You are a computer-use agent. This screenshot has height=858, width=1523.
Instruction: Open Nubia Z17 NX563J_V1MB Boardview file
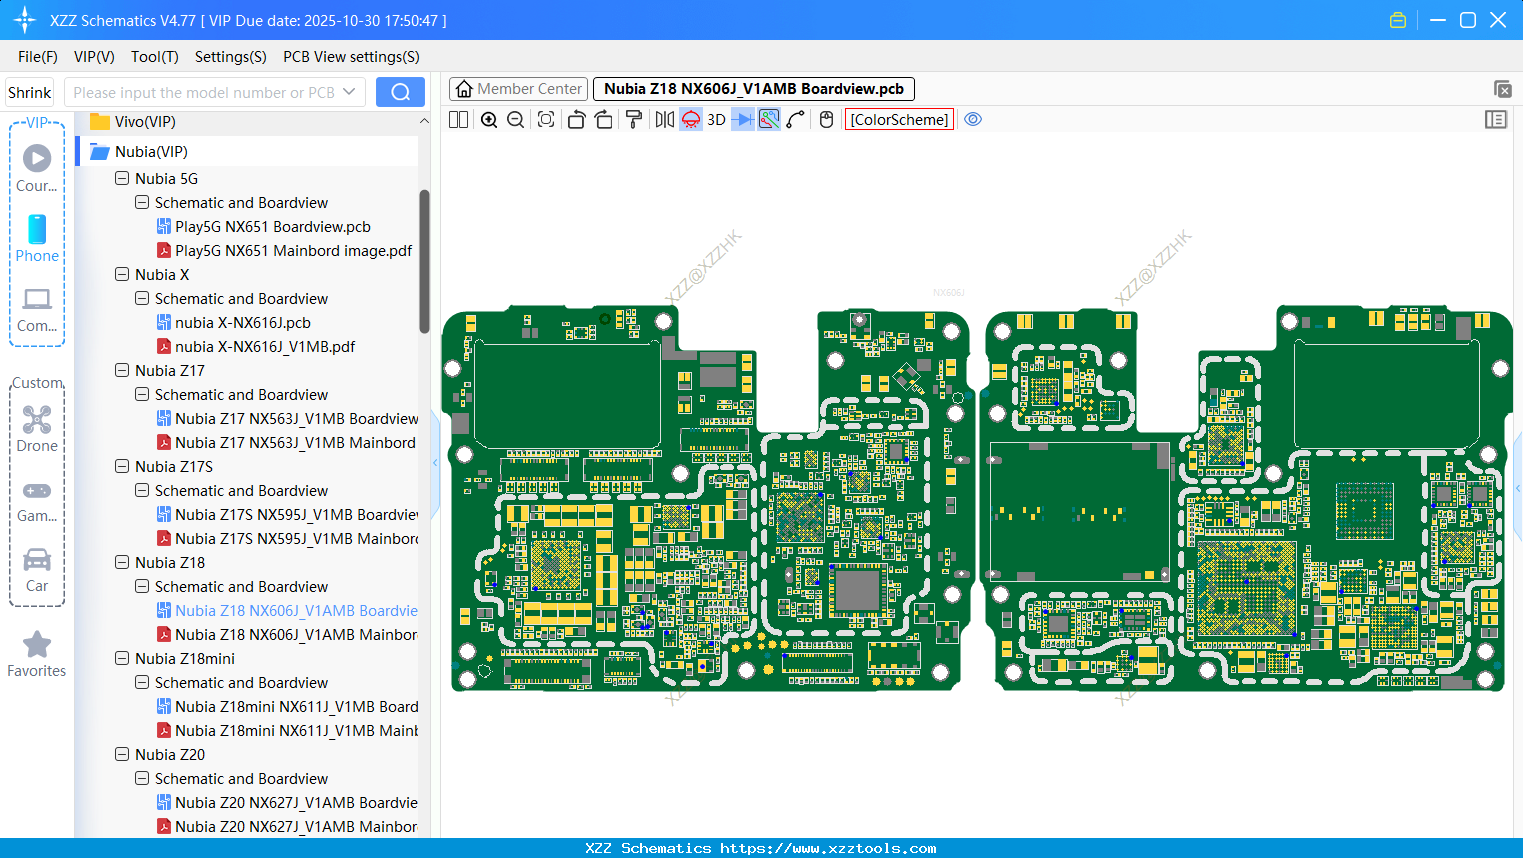287,418
